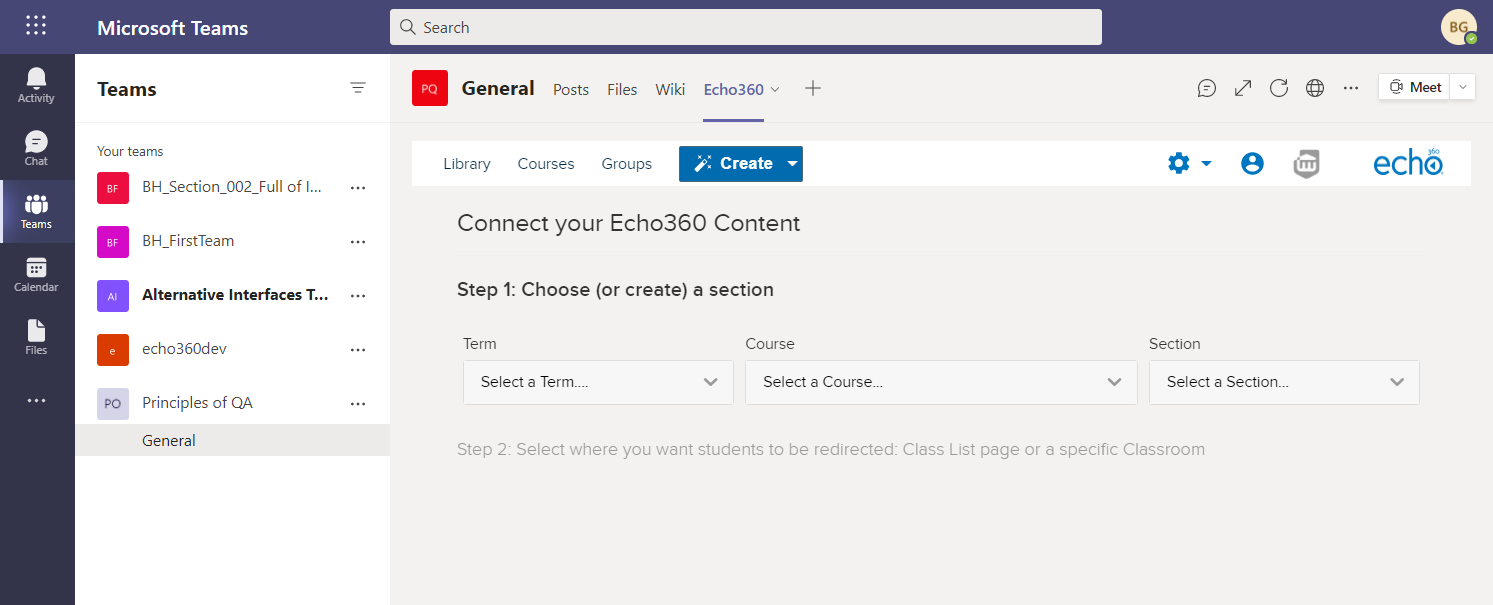Open the Echo360 Courses menu
The height and width of the screenshot is (605, 1493).
pyautogui.click(x=546, y=164)
